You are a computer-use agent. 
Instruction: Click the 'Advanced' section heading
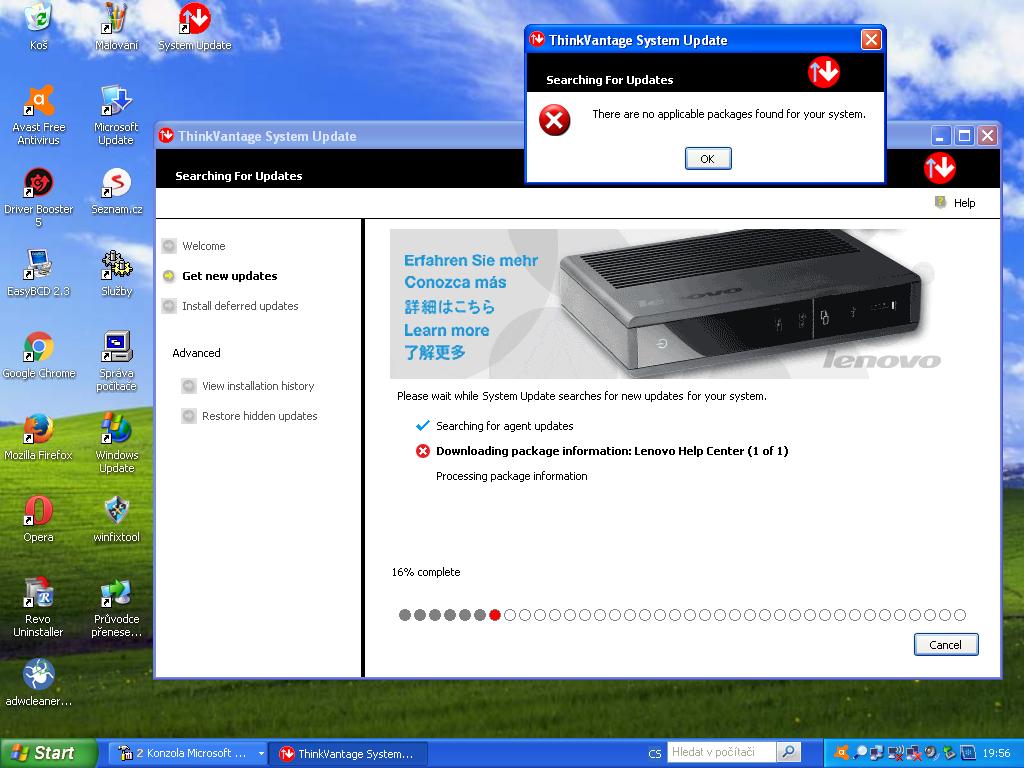tap(196, 353)
